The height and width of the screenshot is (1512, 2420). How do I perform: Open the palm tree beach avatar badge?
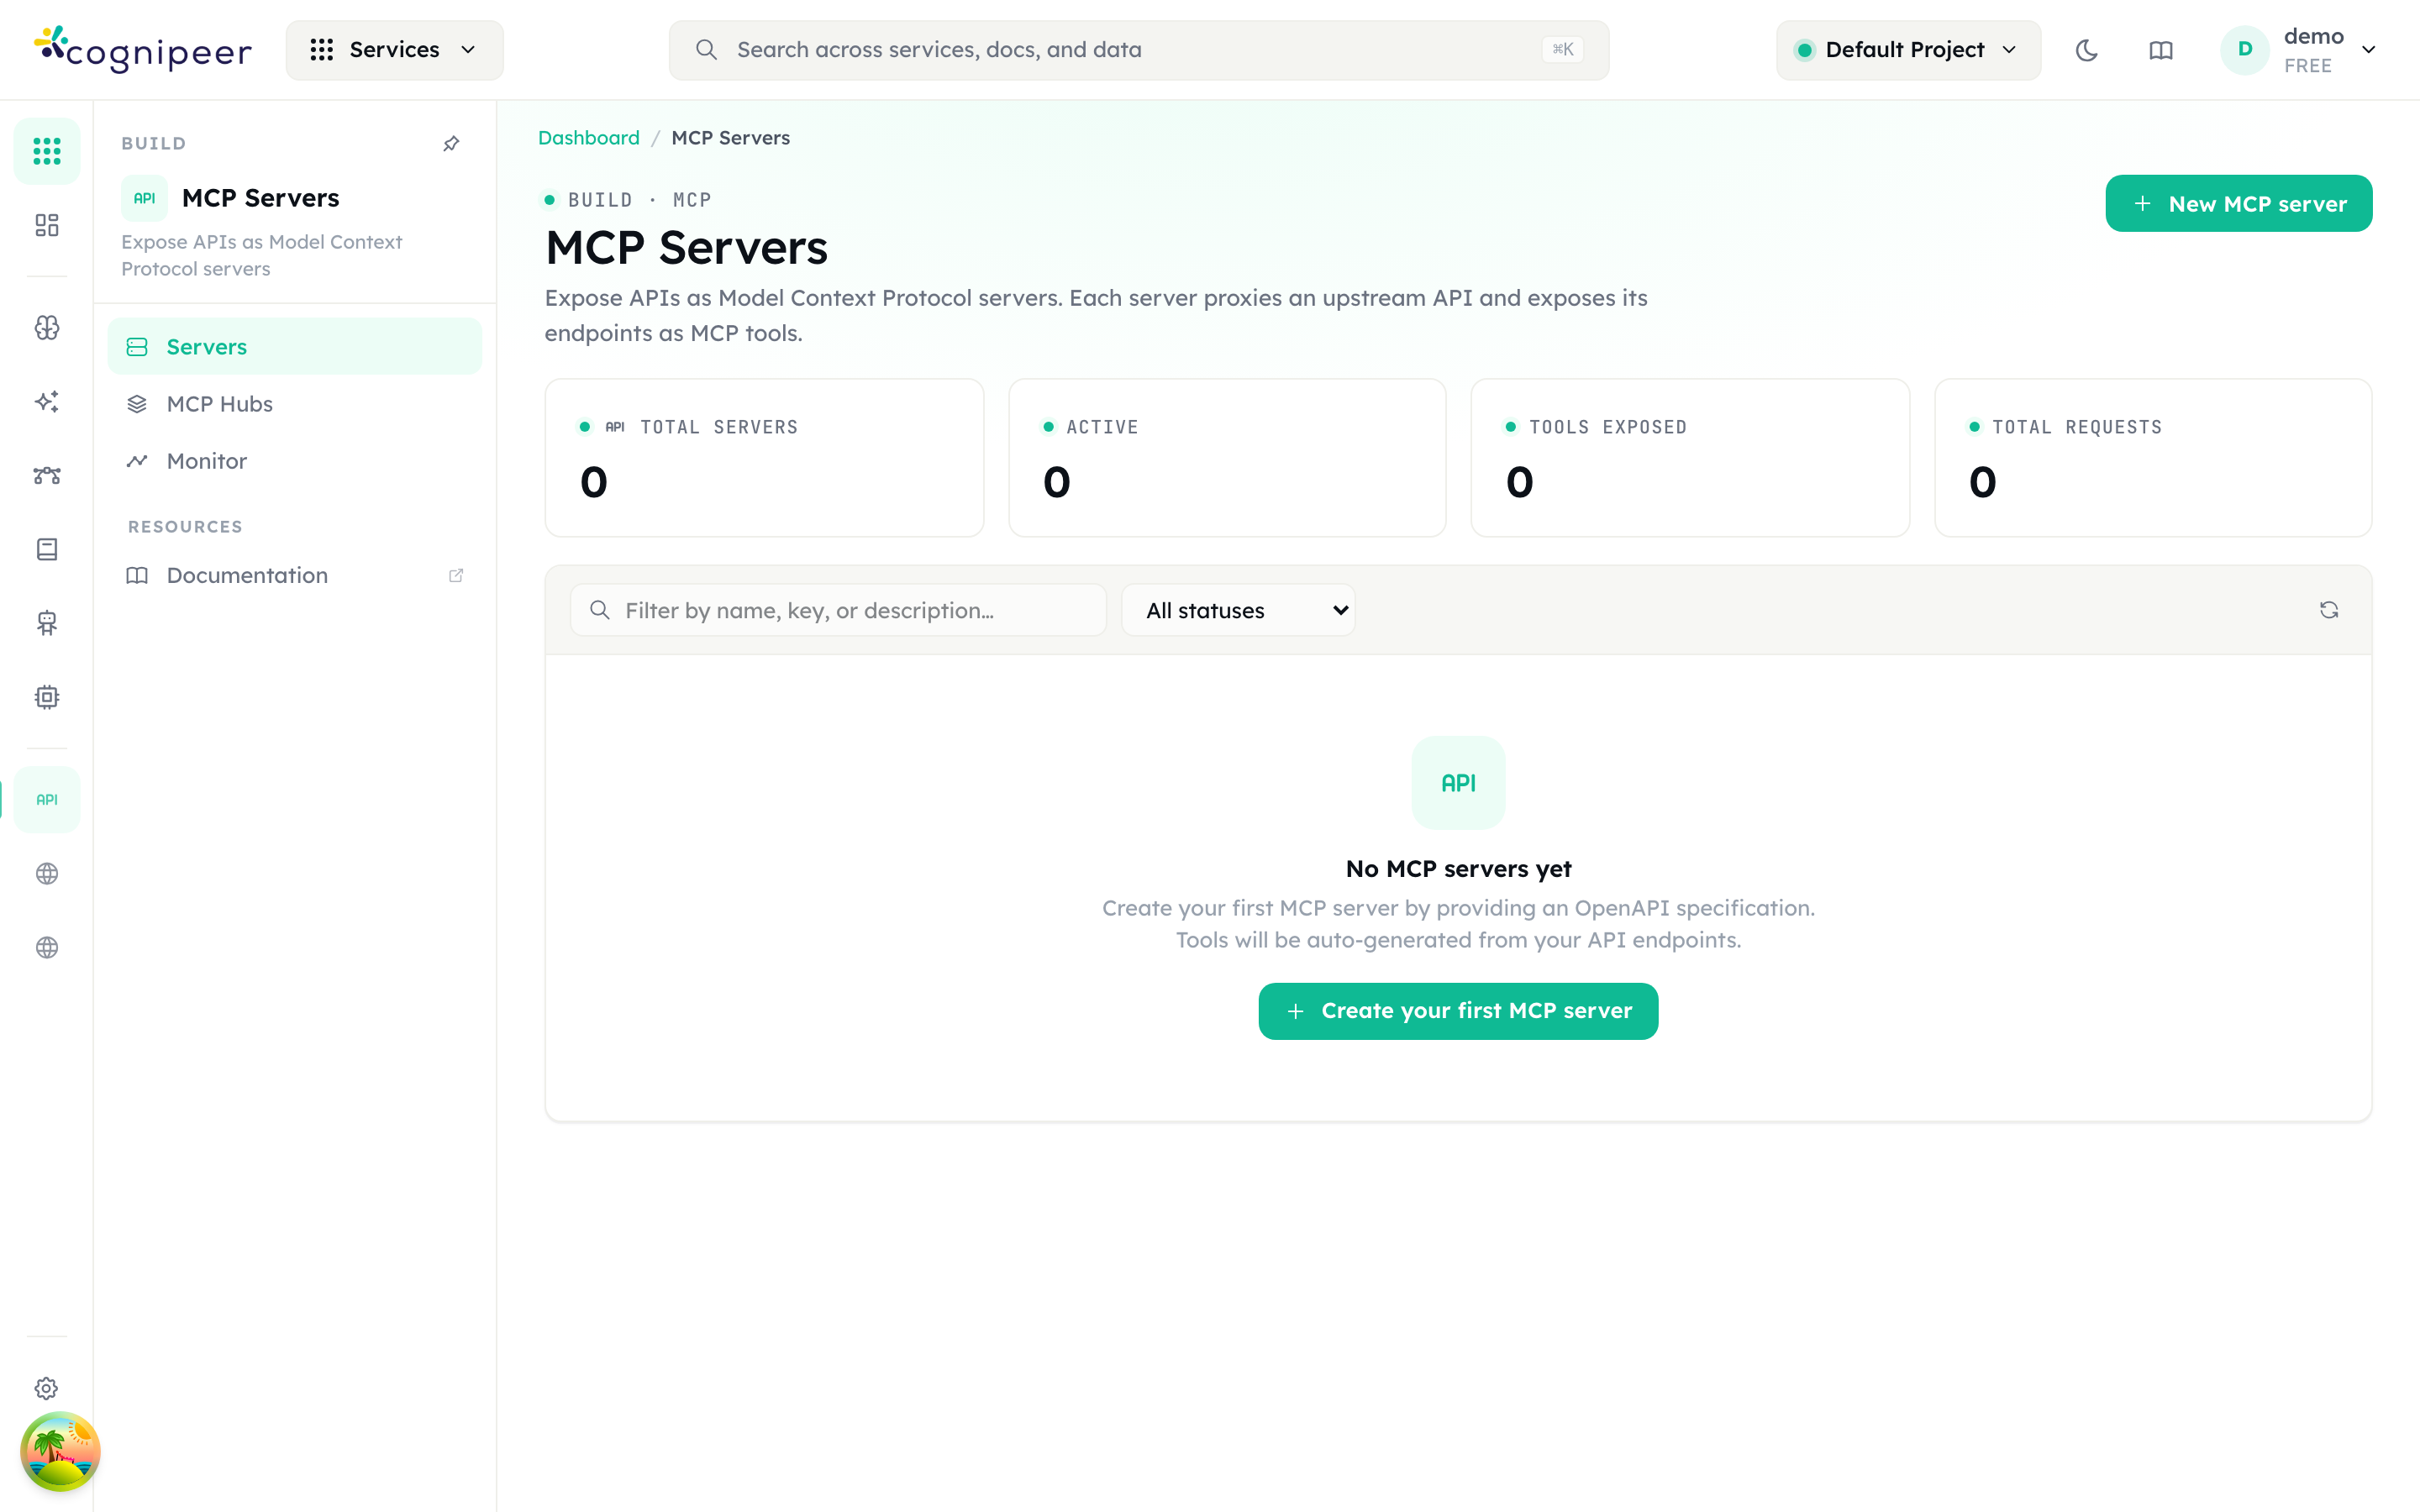(60, 1451)
